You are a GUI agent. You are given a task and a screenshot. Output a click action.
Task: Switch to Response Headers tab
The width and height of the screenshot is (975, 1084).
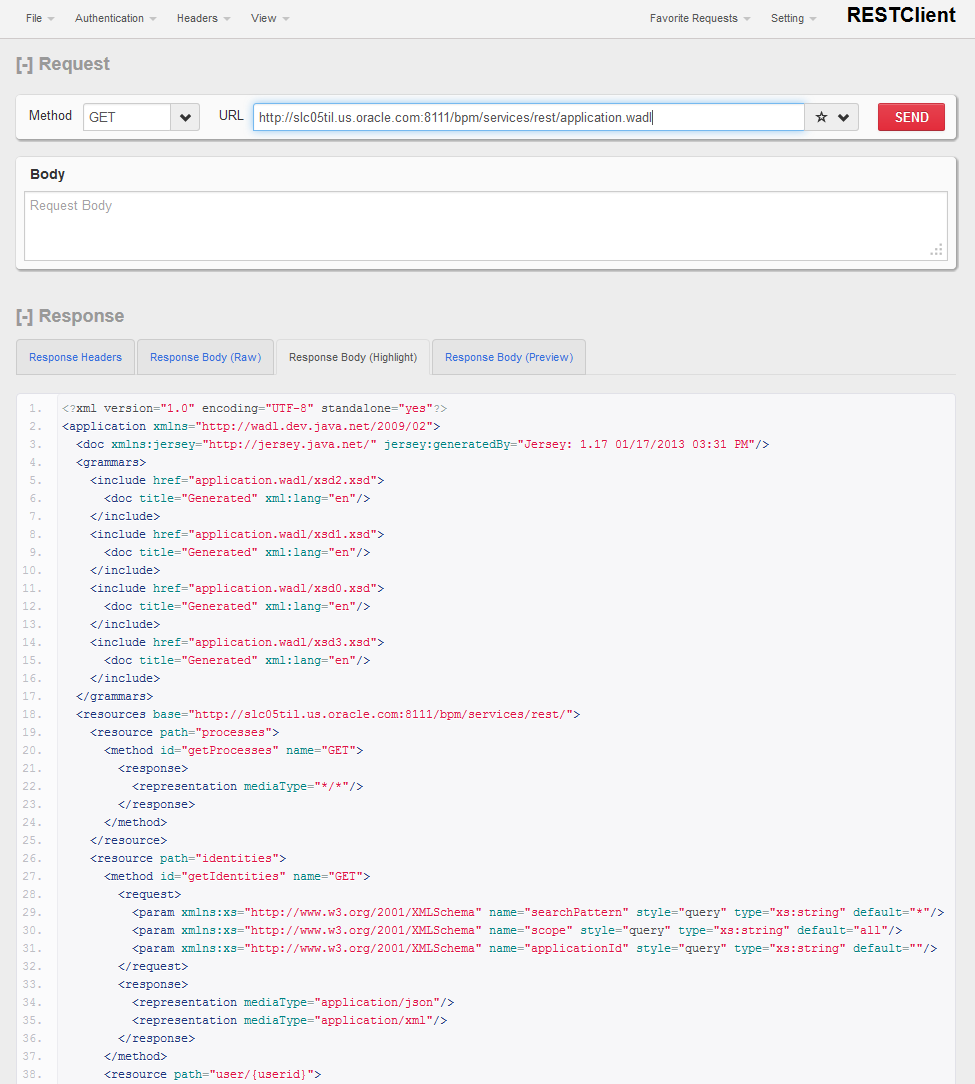(x=75, y=357)
